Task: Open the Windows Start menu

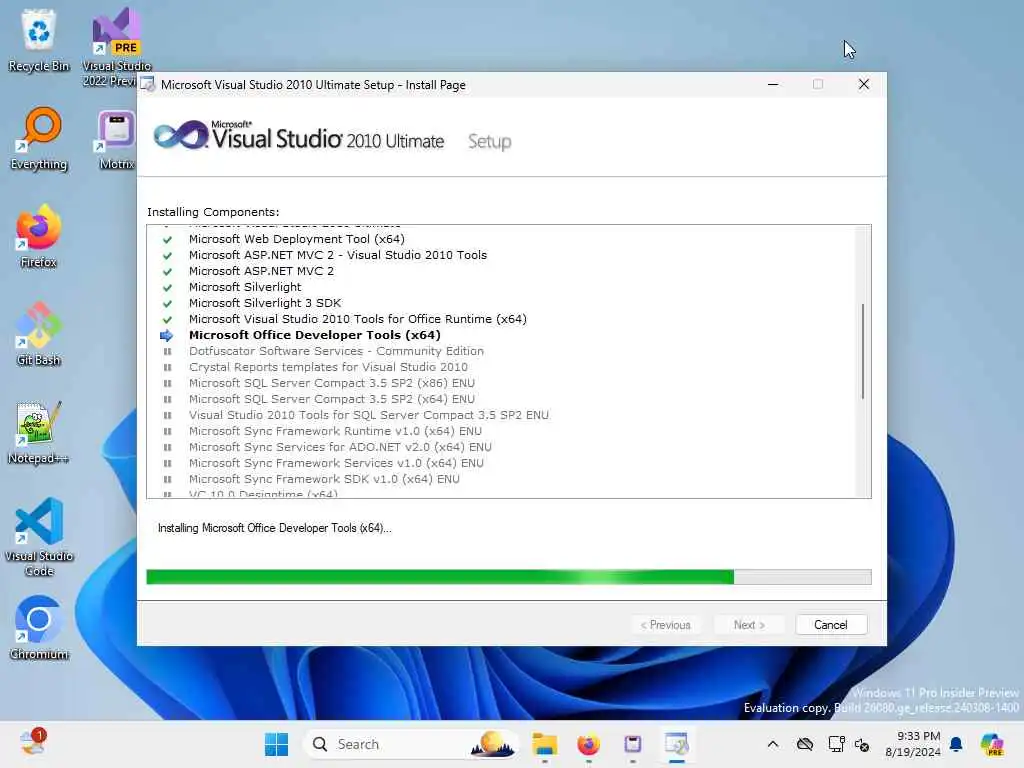Action: click(x=276, y=744)
